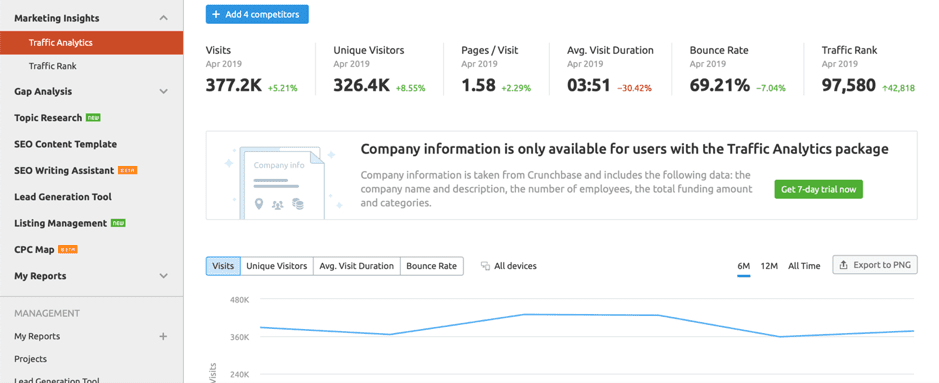Select the 12M time range
The height and width of the screenshot is (383, 939).
point(769,266)
